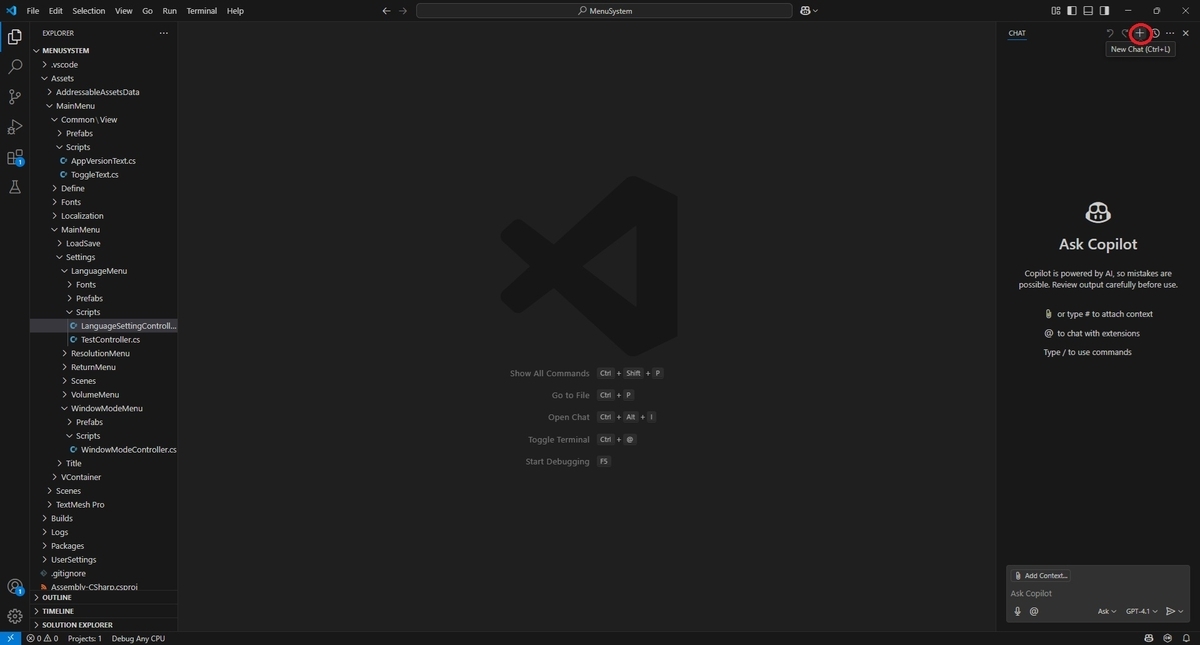Toggle the primary side bar visibility
This screenshot has height=645, width=1200.
click(x=1072, y=11)
